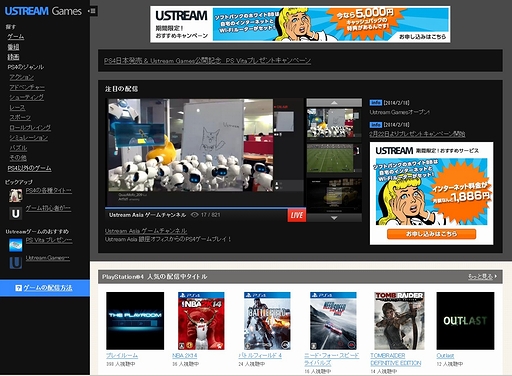The width and height of the screenshot is (512, 376).
Task: Click the ゲームの配信方法 help button
Action: tap(45, 288)
